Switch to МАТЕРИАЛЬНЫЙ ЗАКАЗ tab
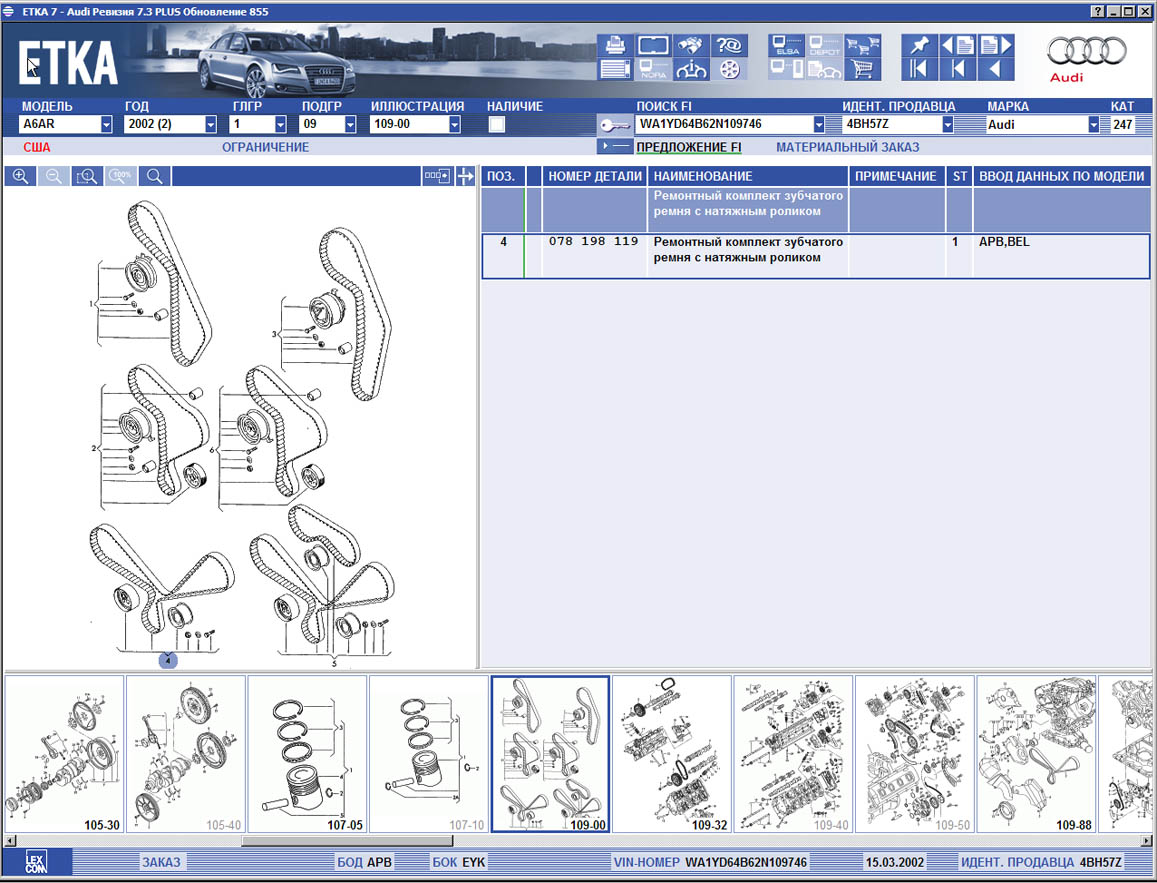 [x=847, y=147]
